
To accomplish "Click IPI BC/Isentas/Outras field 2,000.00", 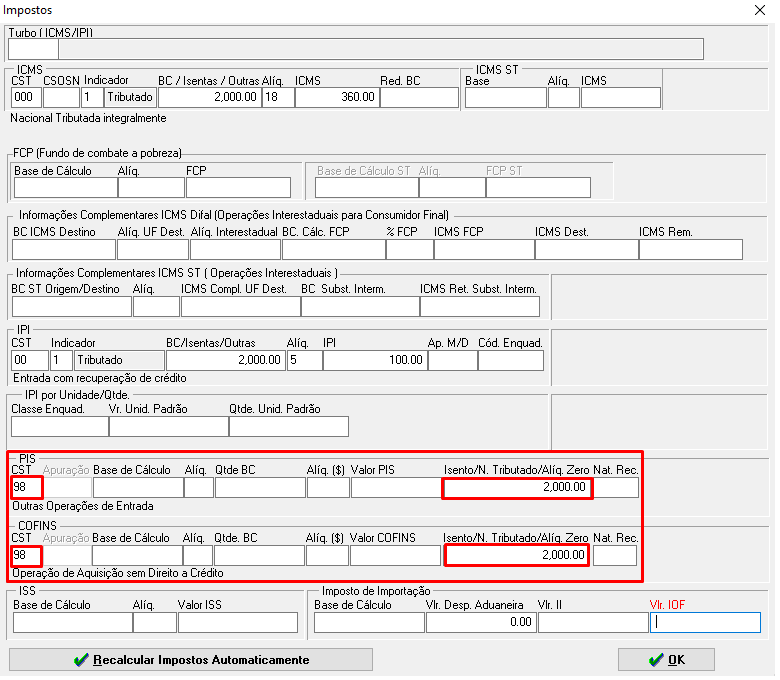I will (225, 360).
